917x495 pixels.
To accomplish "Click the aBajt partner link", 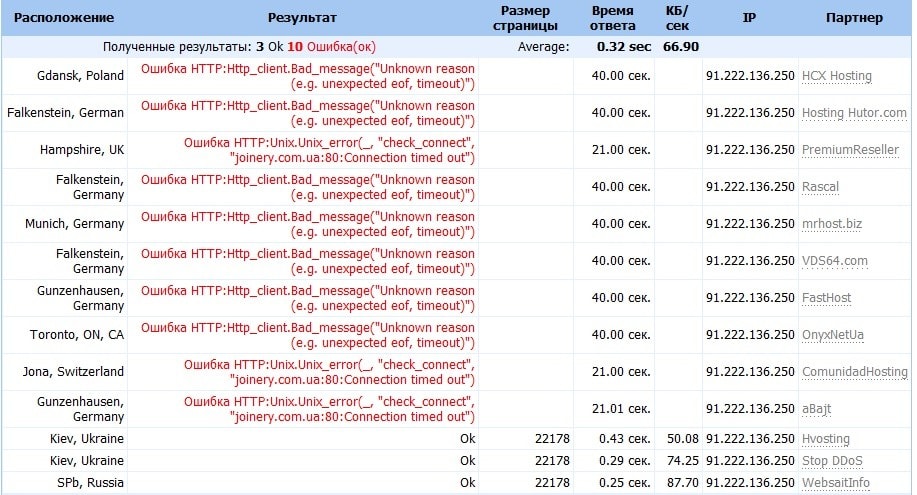I will pyautogui.click(x=816, y=409).
